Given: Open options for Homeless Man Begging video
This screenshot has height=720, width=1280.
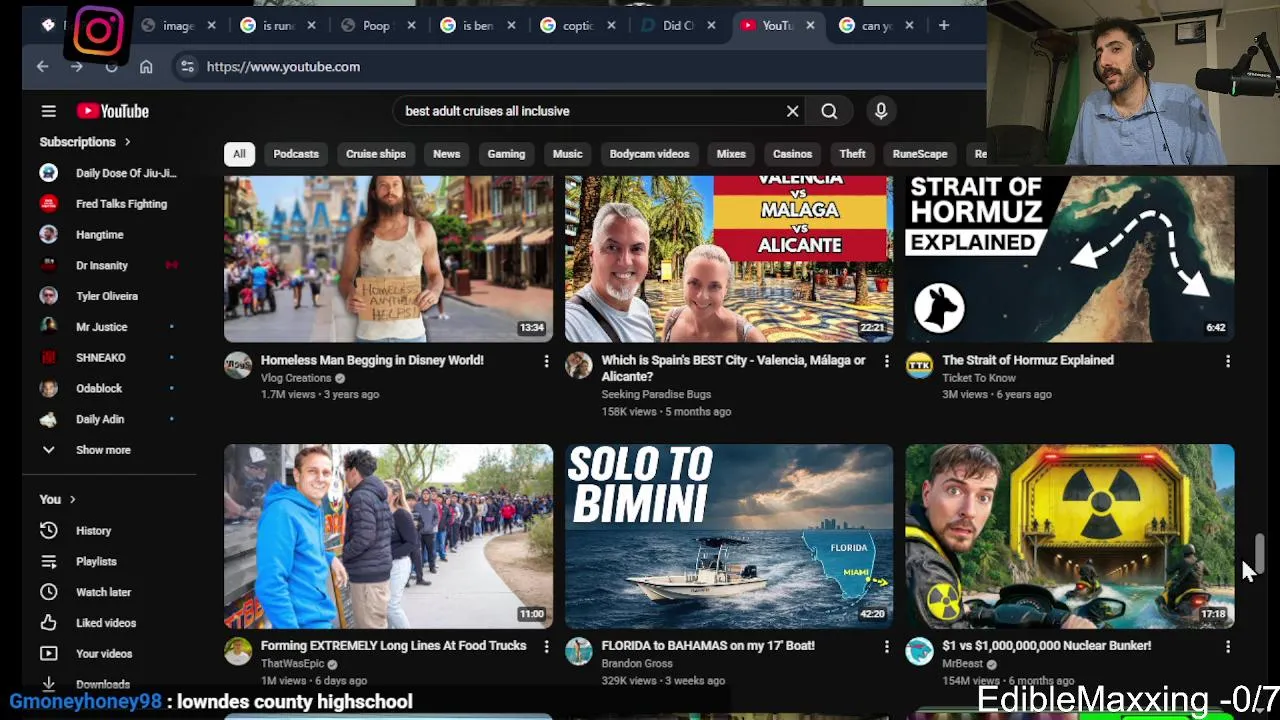Looking at the screenshot, I should pos(546,361).
